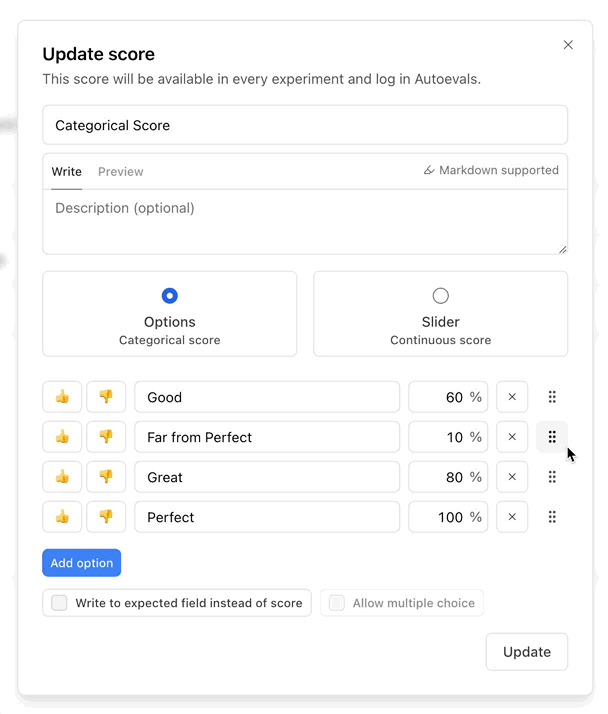Viewport: 608px width, 714px height.
Task: Edit the 100 percent value field
Action: point(442,517)
